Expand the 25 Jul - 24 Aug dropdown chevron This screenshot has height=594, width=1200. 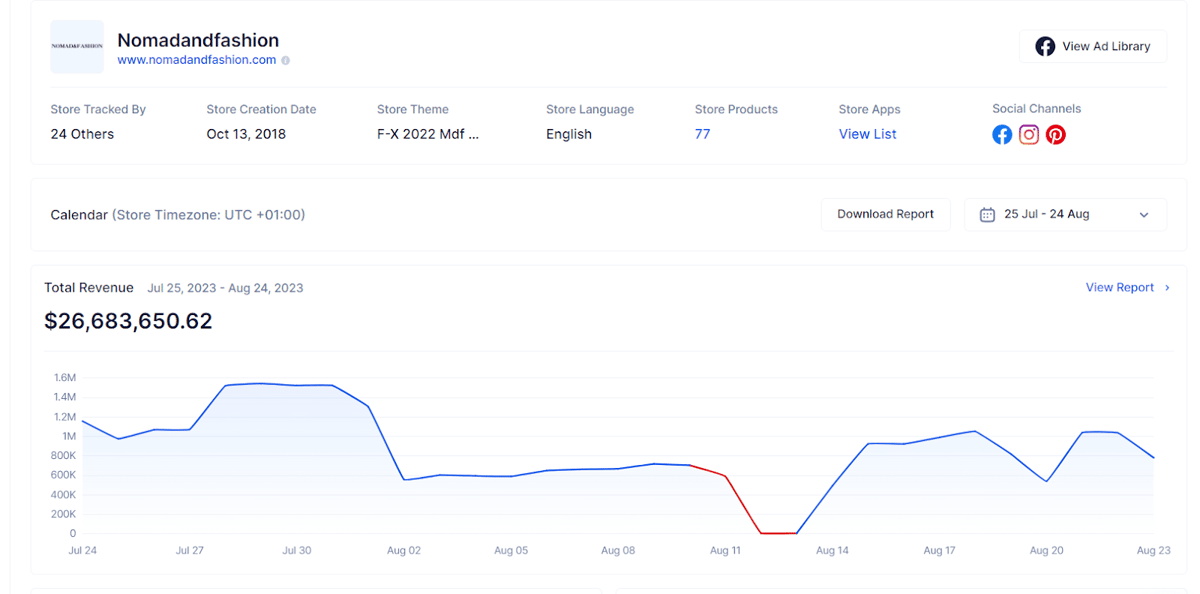coord(1144,215)
